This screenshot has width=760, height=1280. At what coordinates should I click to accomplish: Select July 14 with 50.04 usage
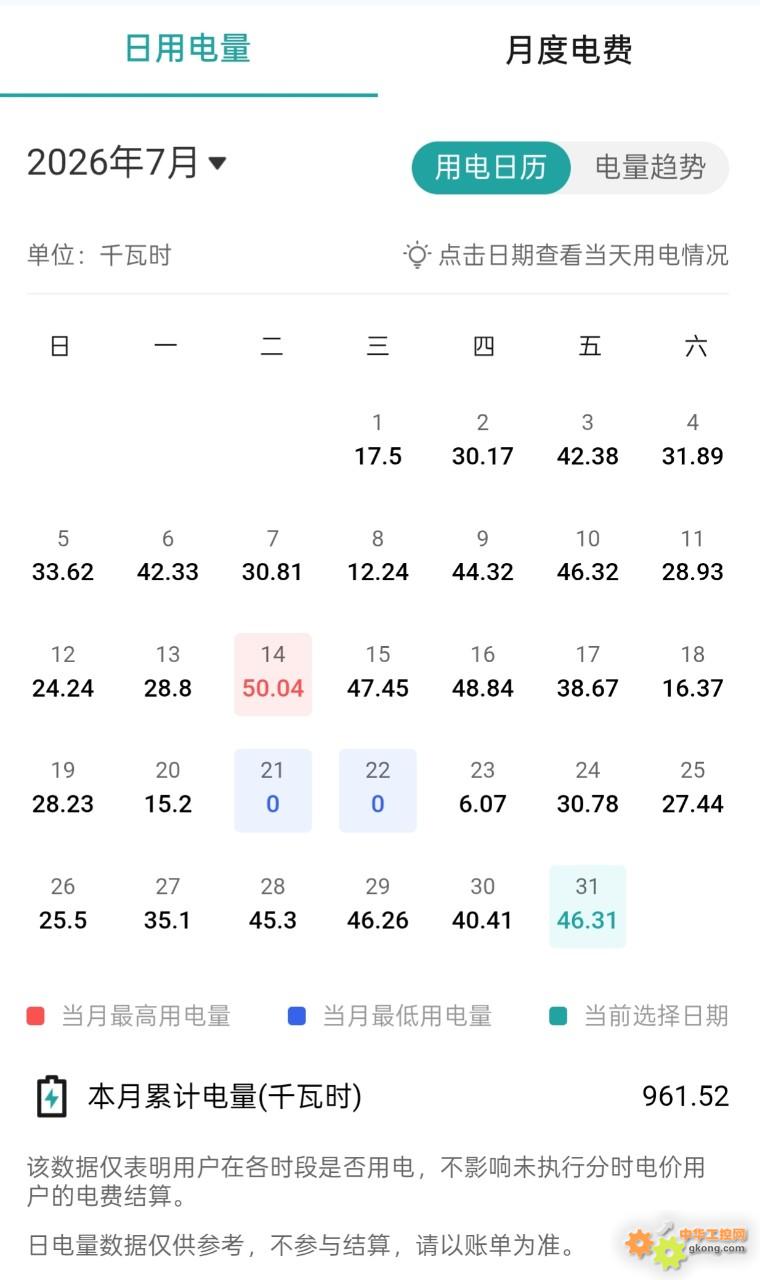point(273,674)
